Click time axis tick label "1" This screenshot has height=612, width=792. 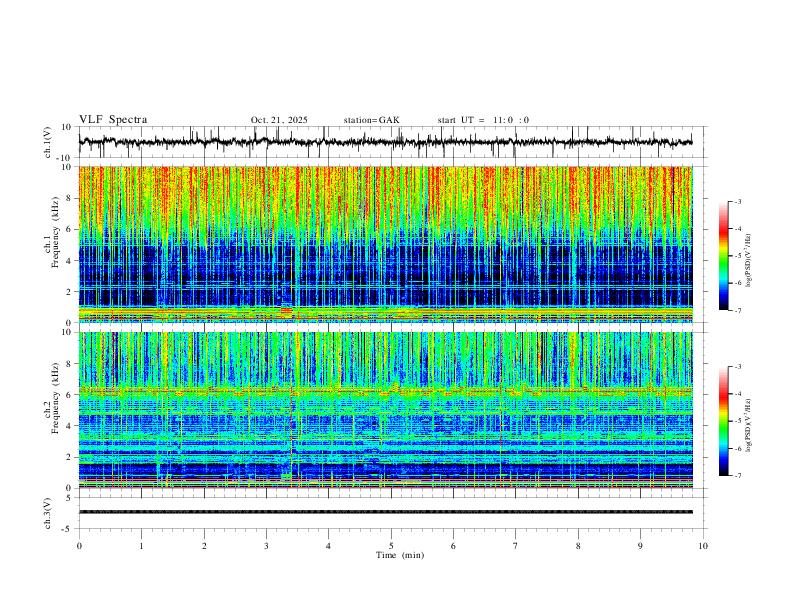tap(141, 546)
